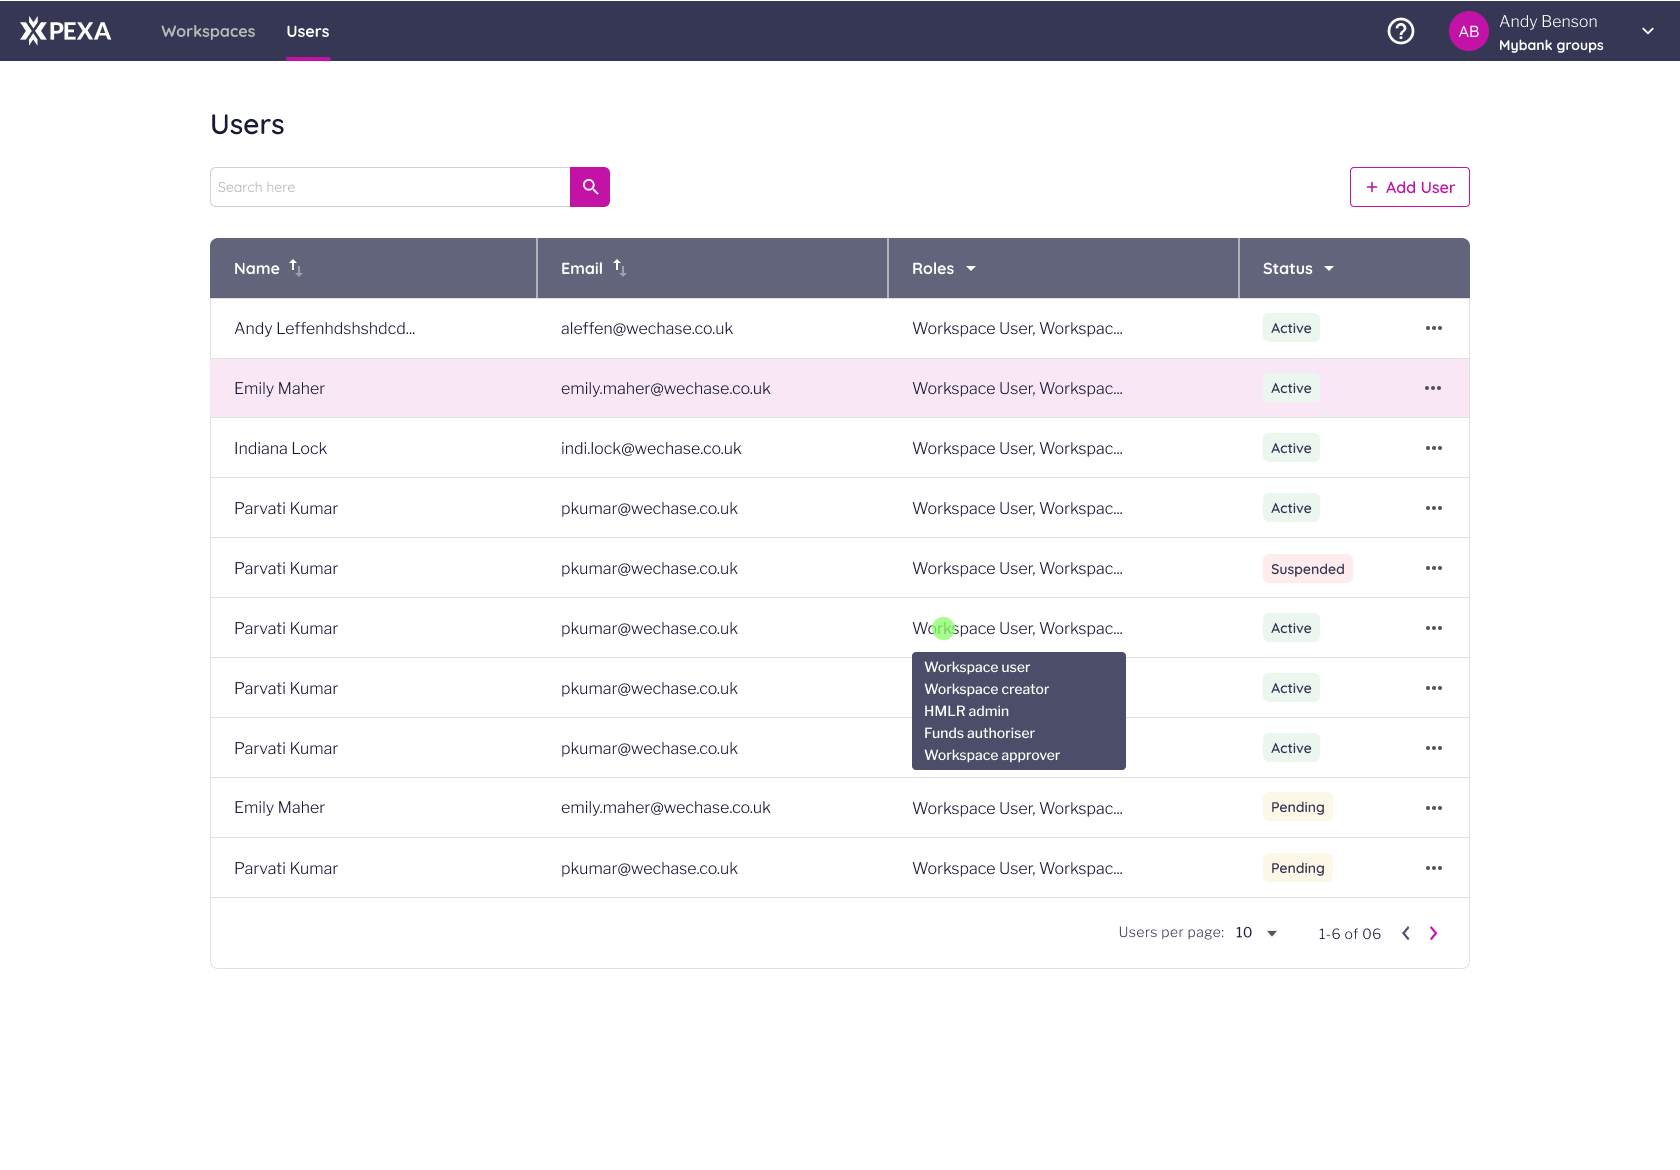Go to next page of users
The image size is (1680, 1170).
(x=1433, y=933)
